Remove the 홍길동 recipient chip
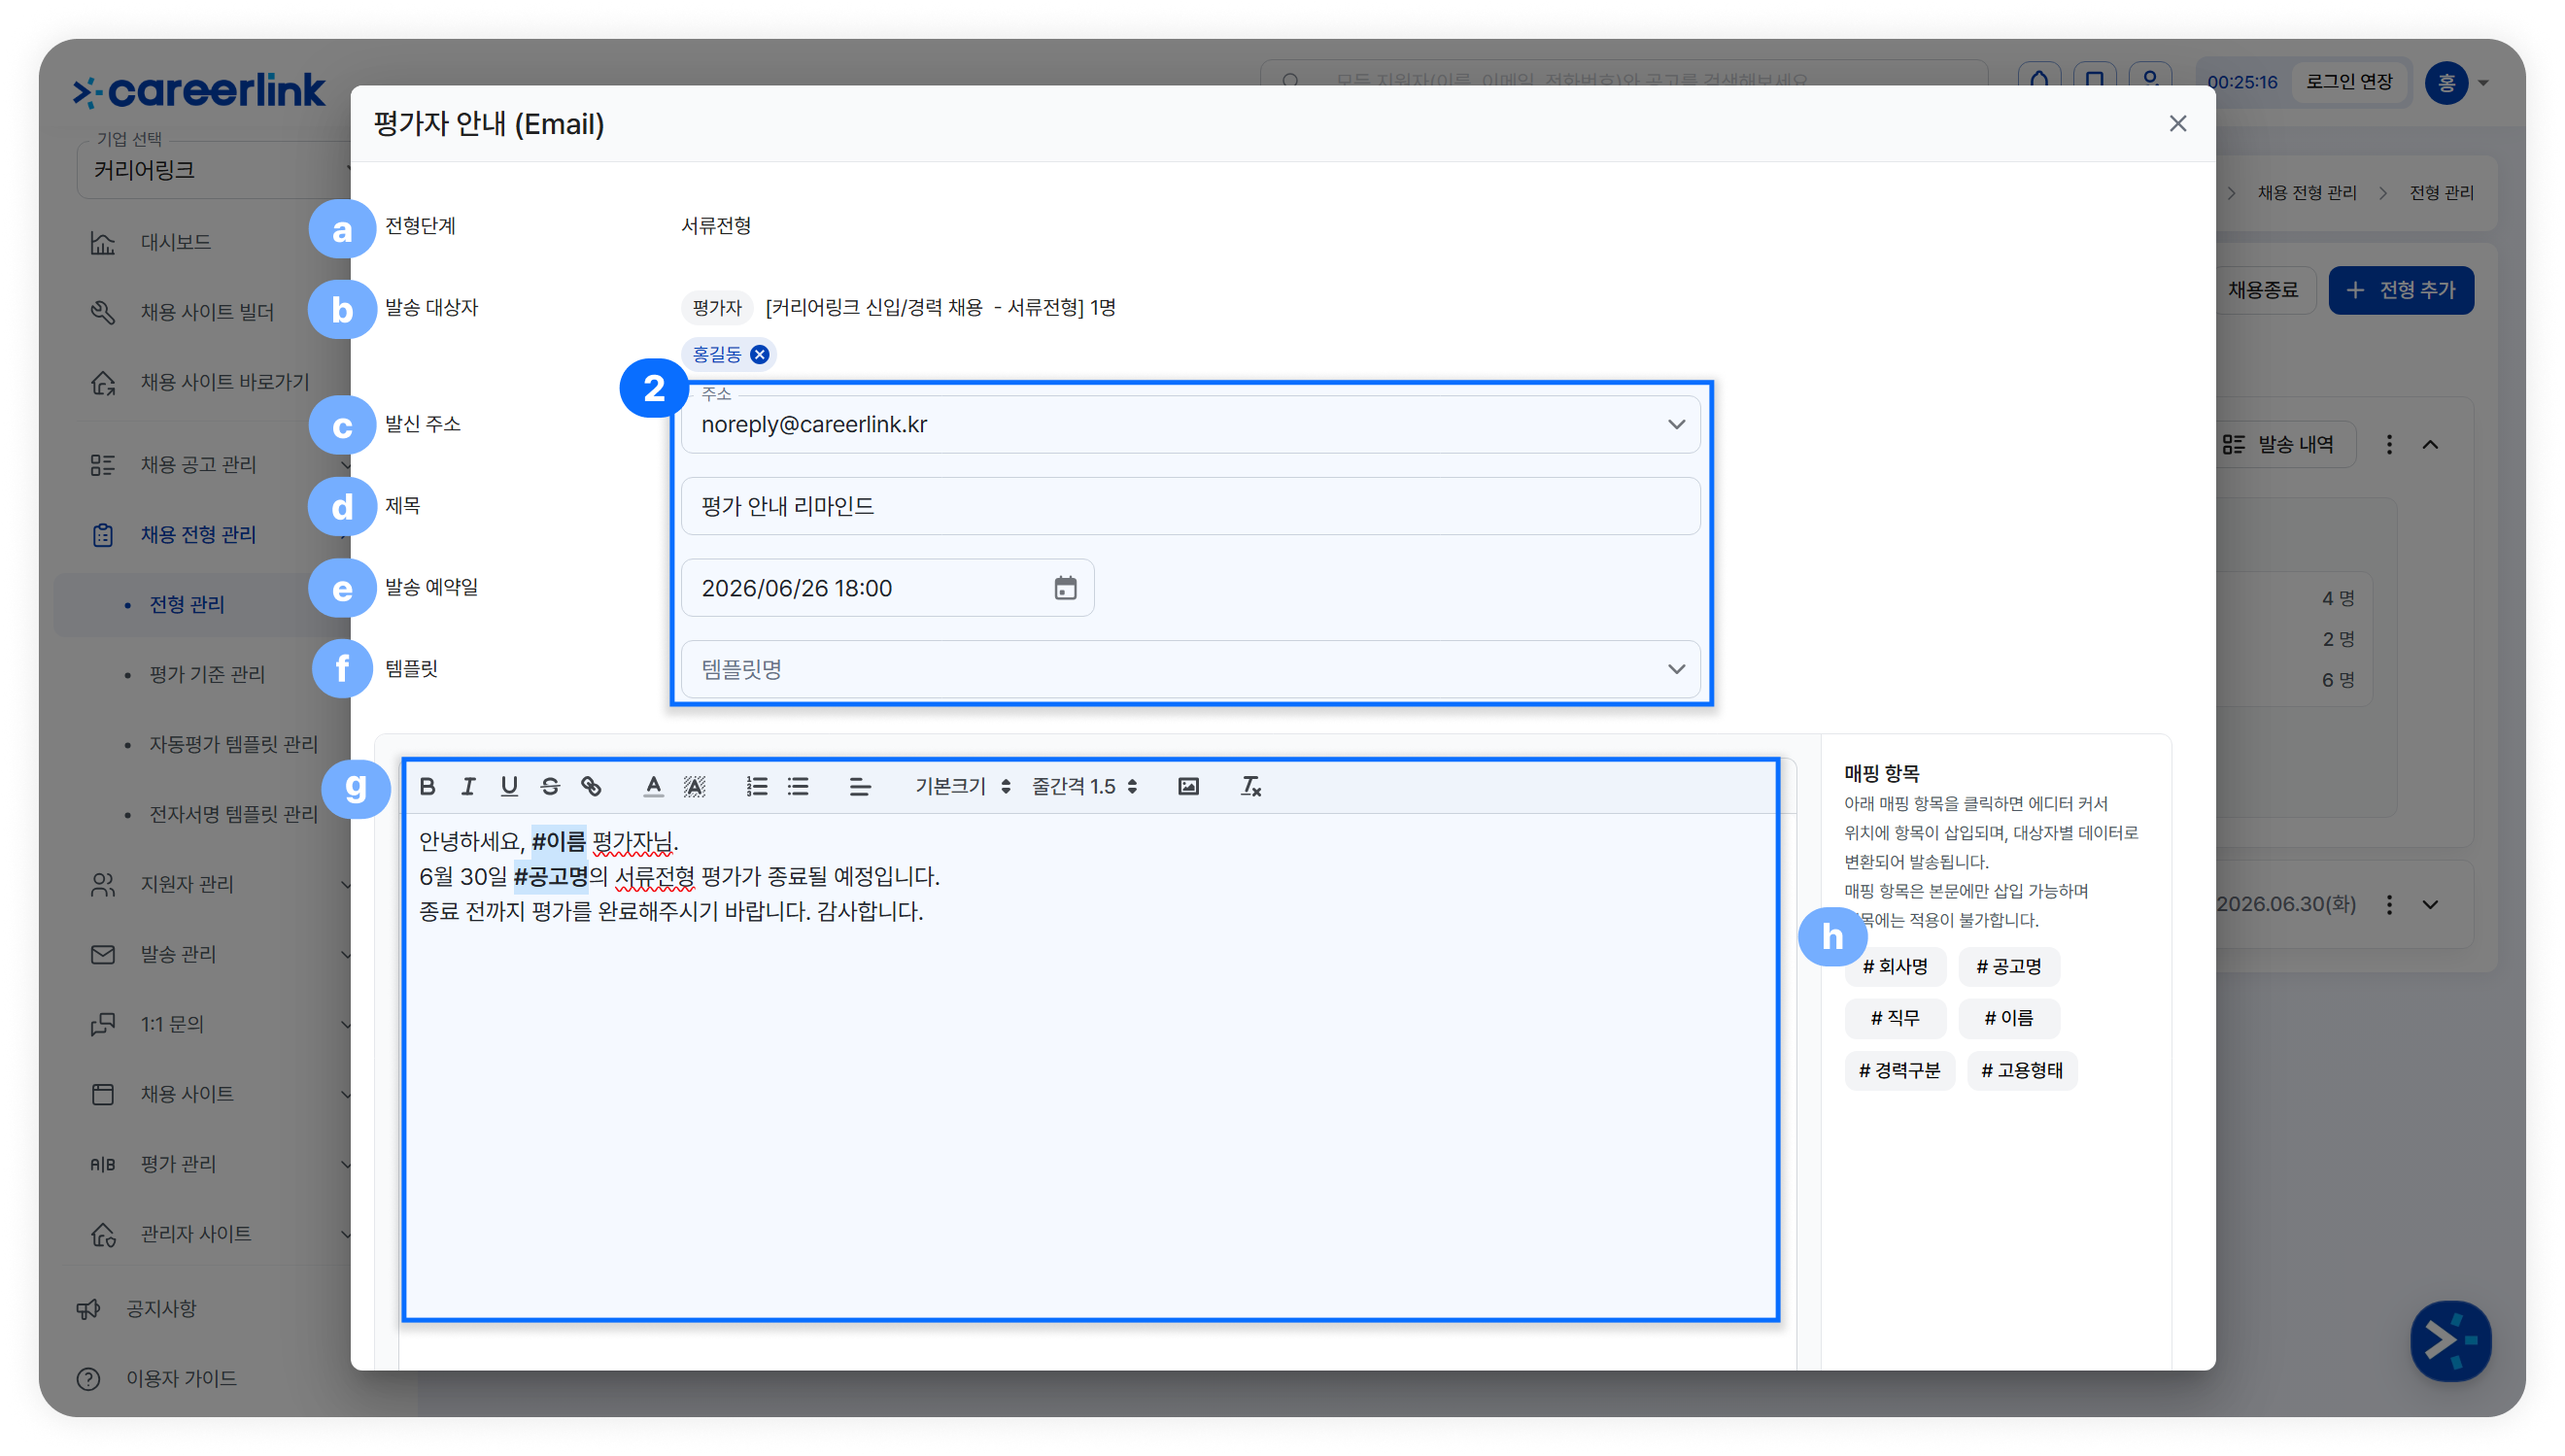2565x1456 pixels. click(x=760, y=355)
